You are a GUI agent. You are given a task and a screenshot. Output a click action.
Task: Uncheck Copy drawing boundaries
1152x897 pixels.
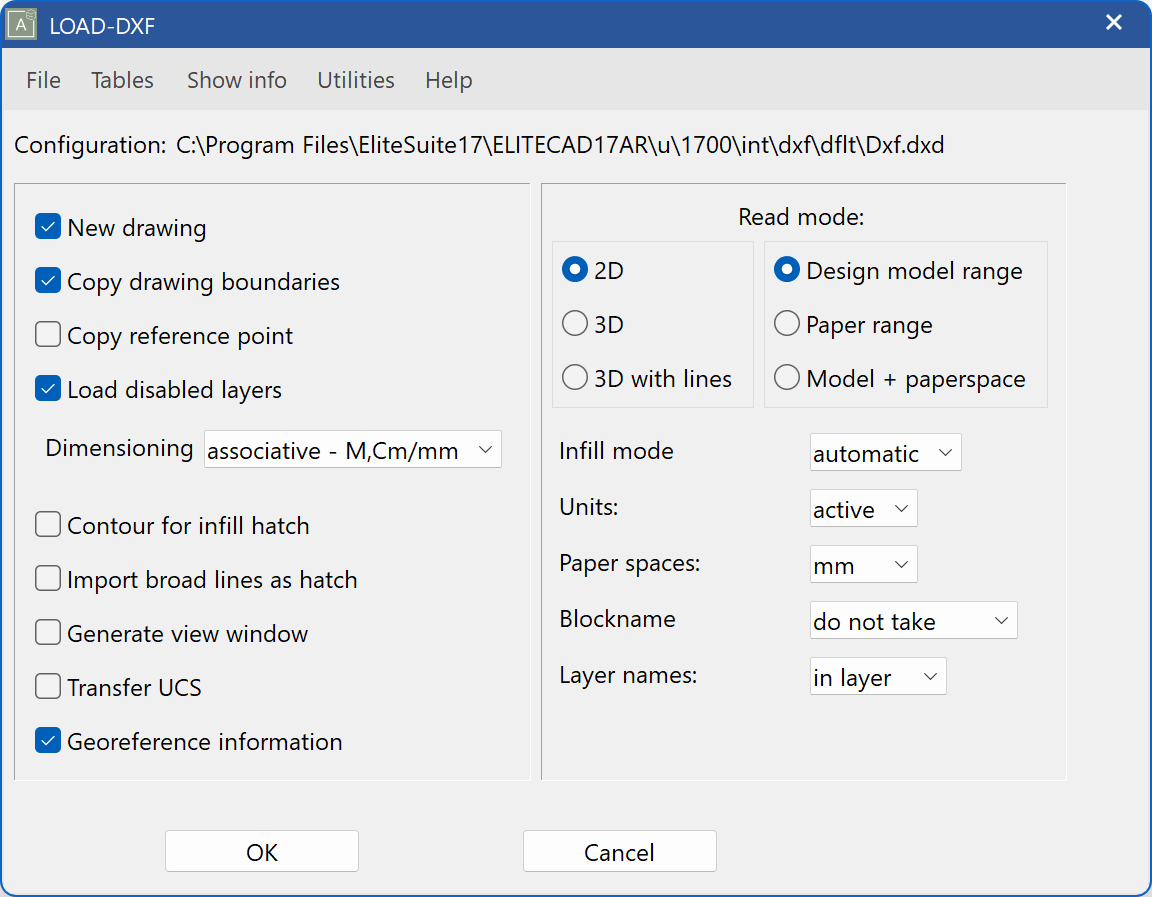(x=47, y=280)
